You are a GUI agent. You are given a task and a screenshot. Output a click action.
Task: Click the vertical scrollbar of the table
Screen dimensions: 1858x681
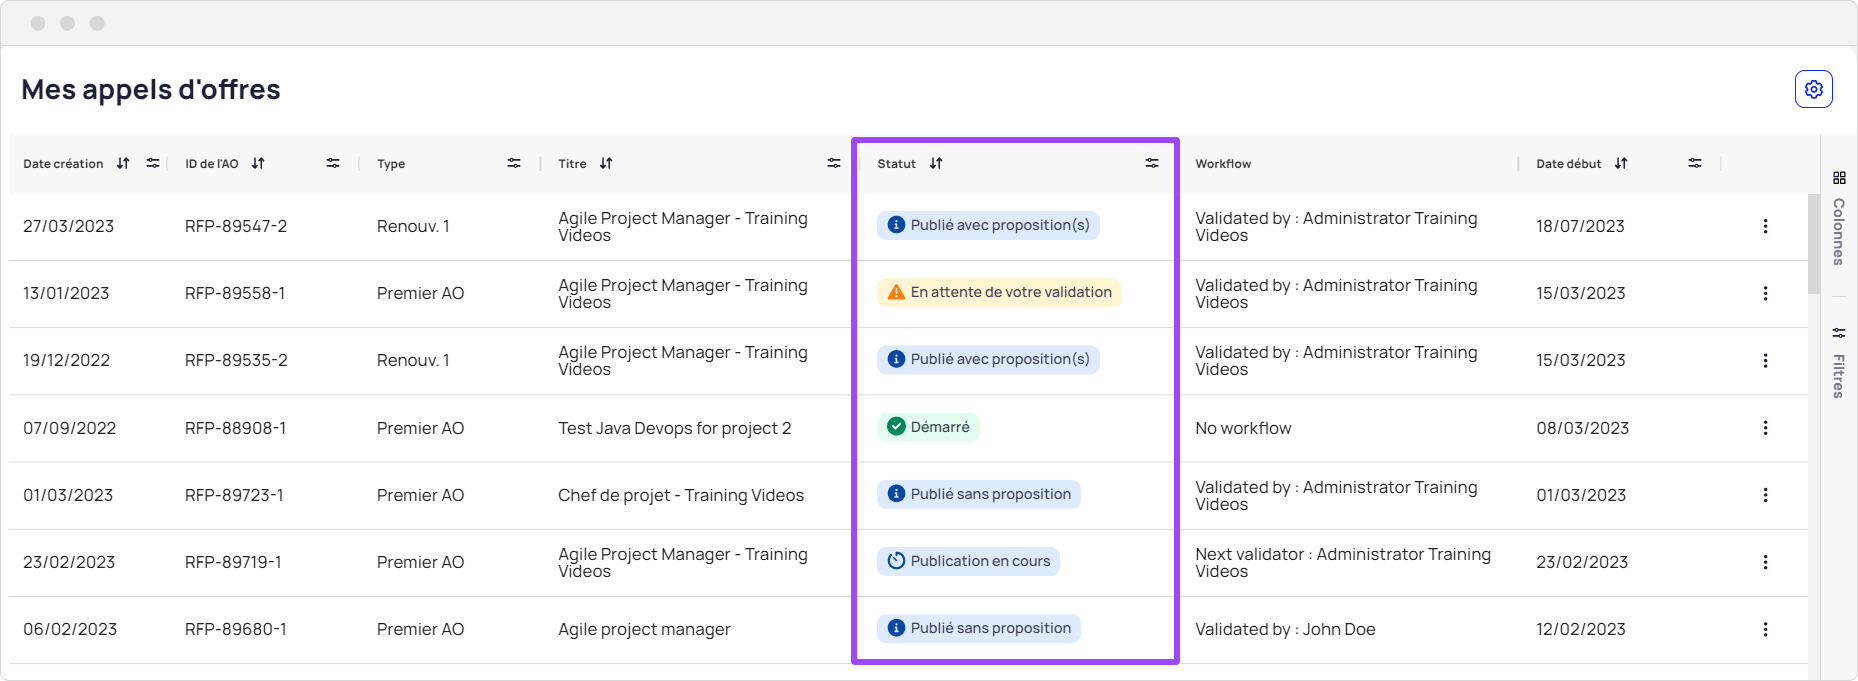pos(1814,244)
